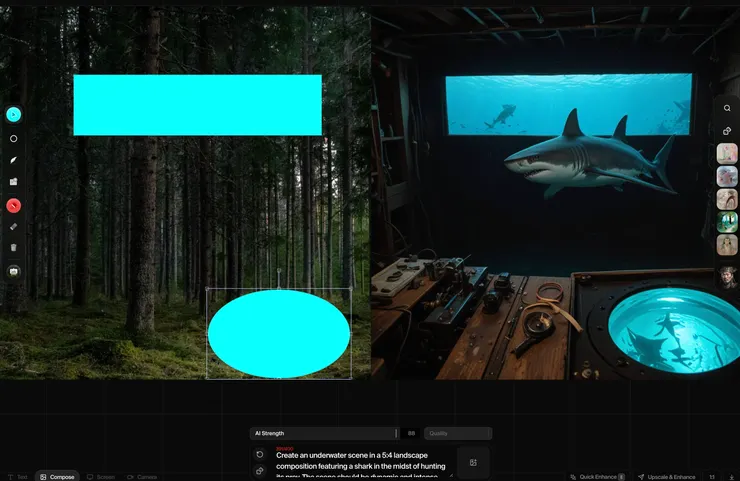Screen dimensions: 740x481
Task: Open the red color picker circle
Action: pos(14,206)
